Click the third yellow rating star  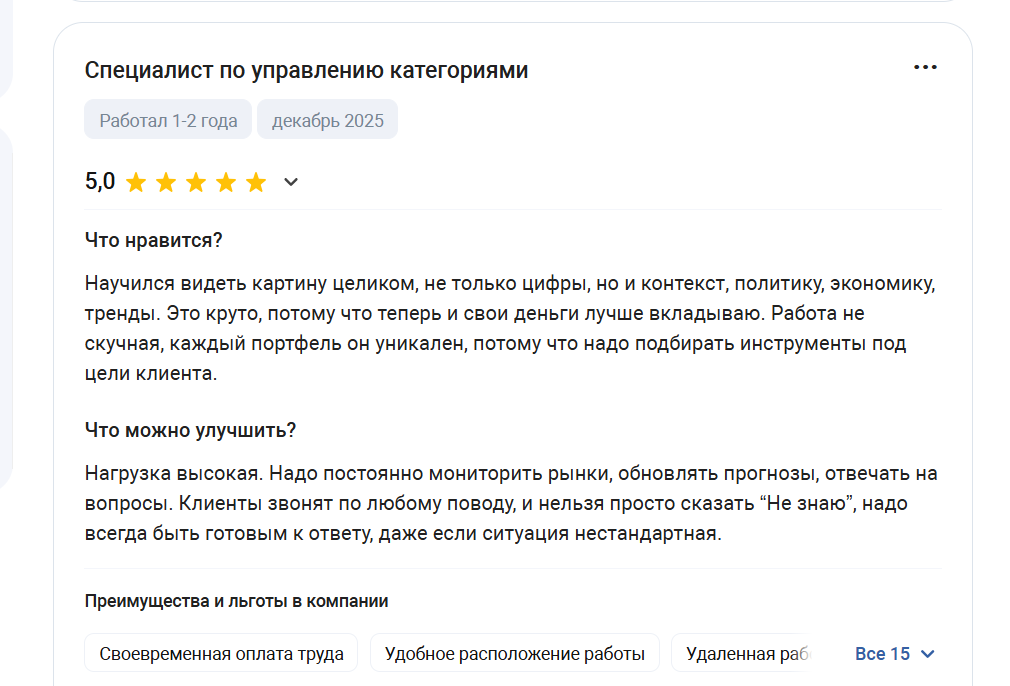coord(196,182)
